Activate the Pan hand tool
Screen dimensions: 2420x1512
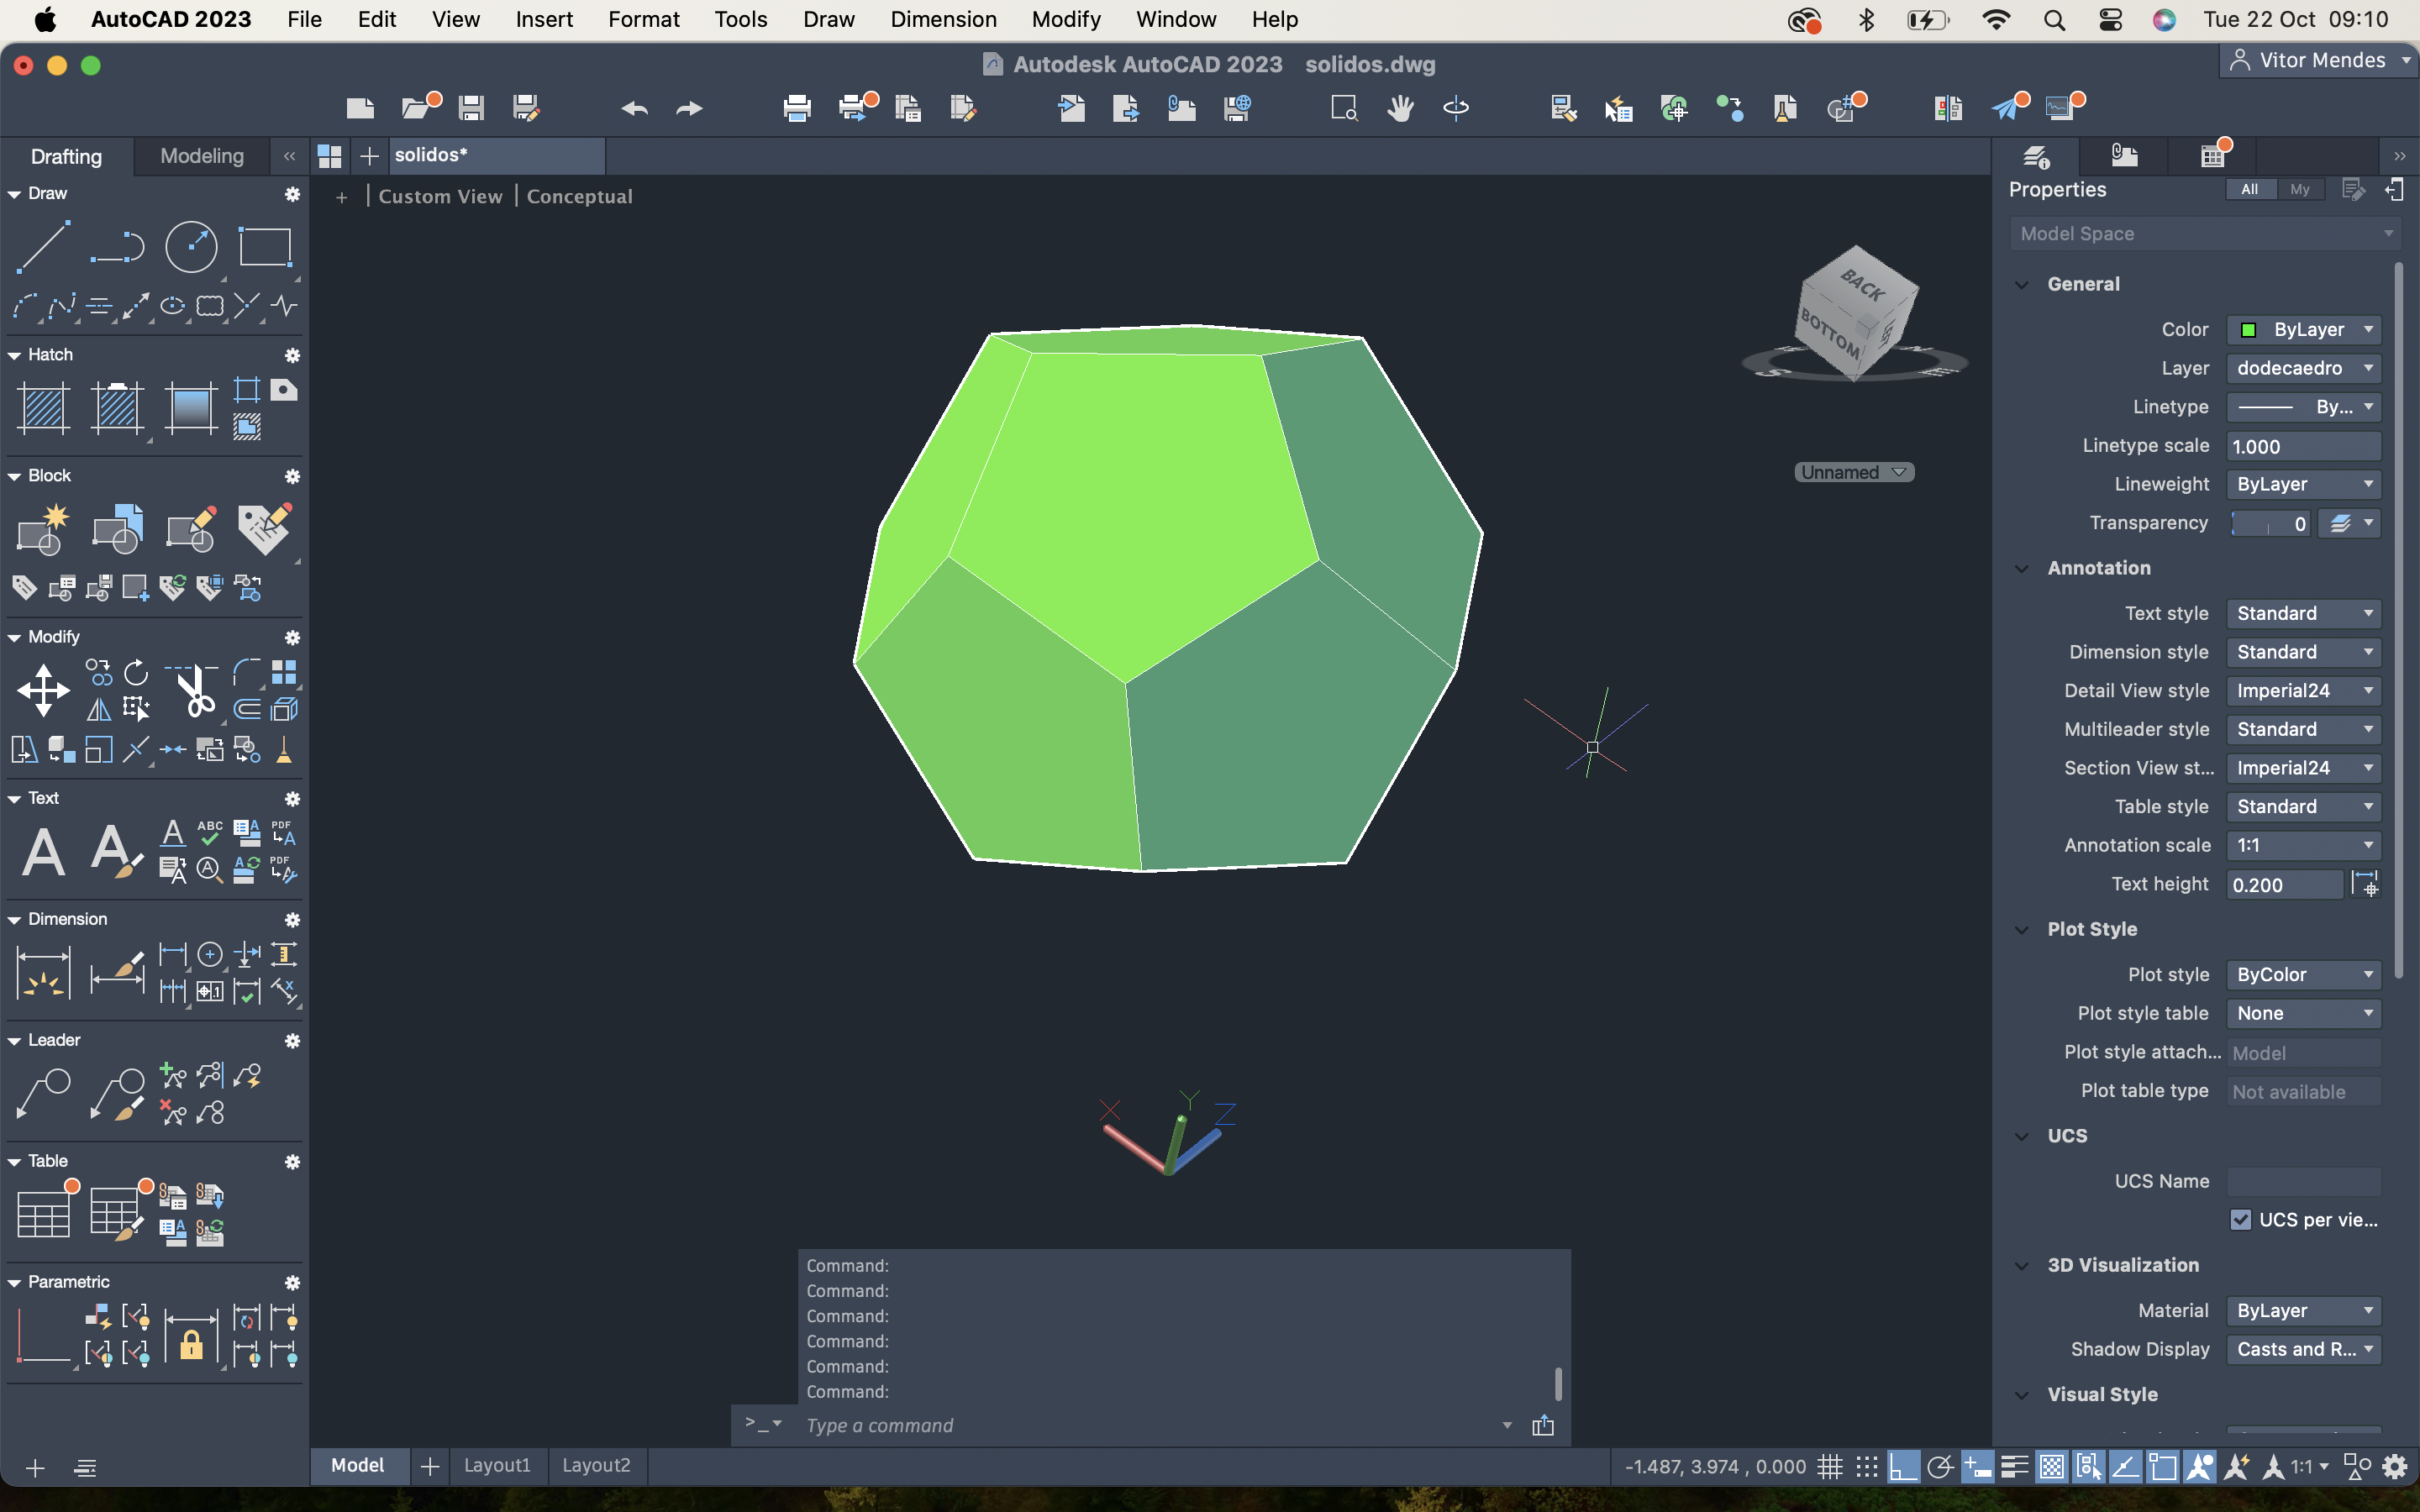pyautogui.click(x=1400, y=108)
